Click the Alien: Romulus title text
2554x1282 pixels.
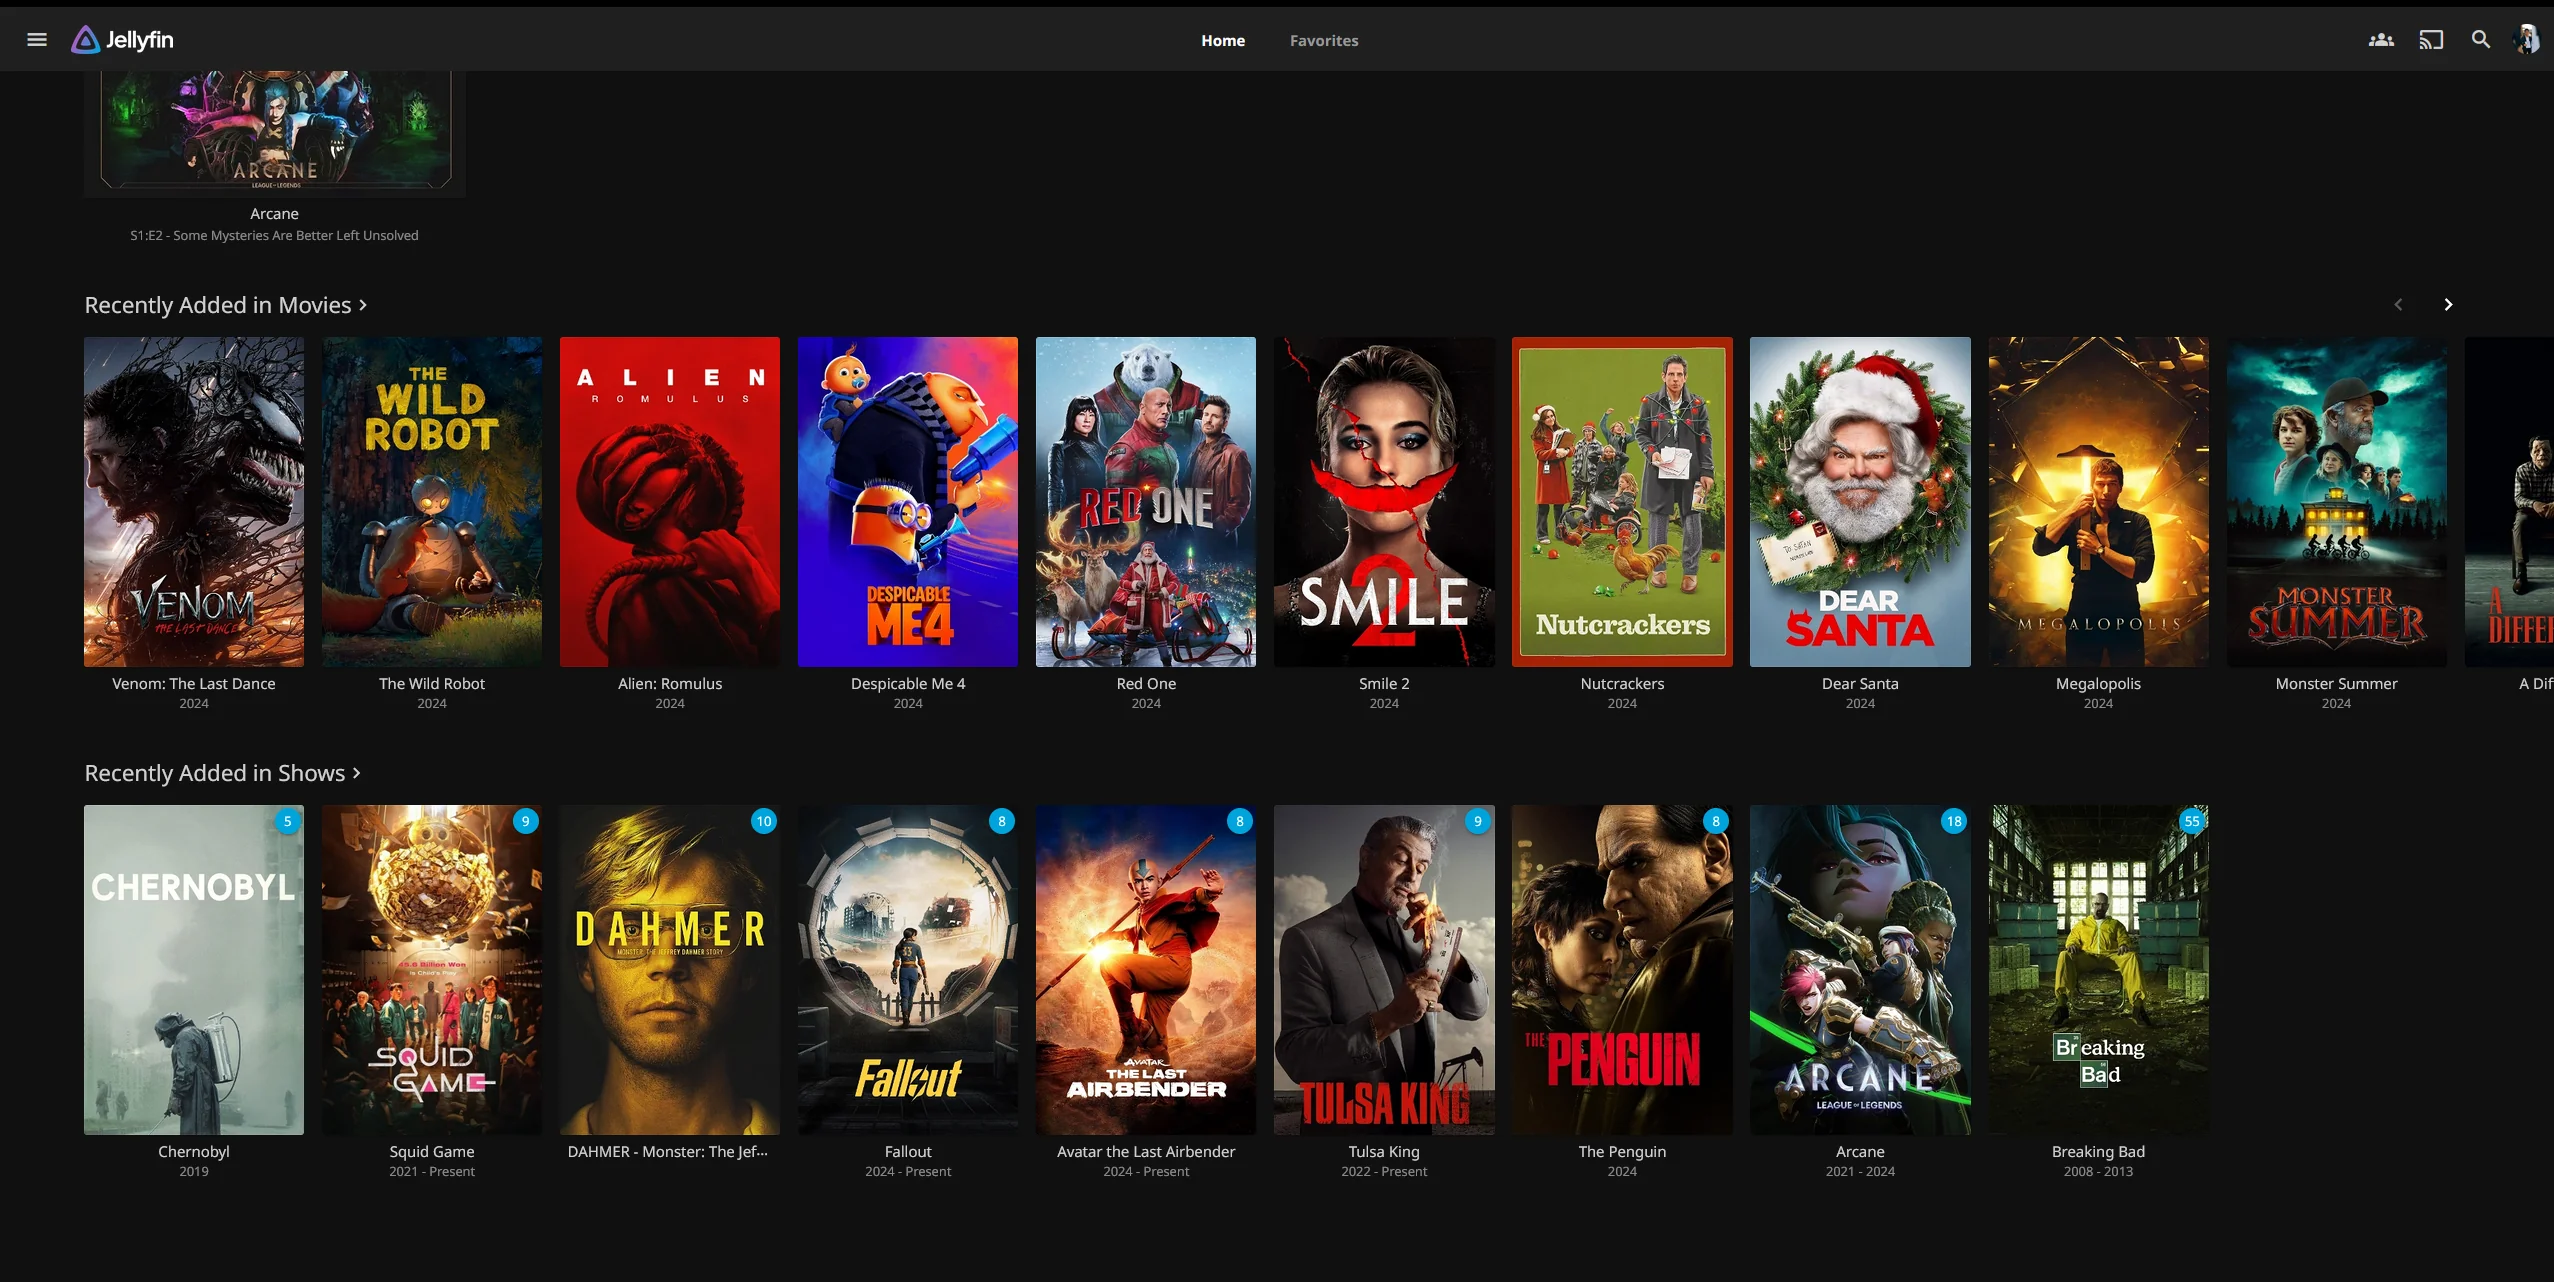click(x=670, y=684)
